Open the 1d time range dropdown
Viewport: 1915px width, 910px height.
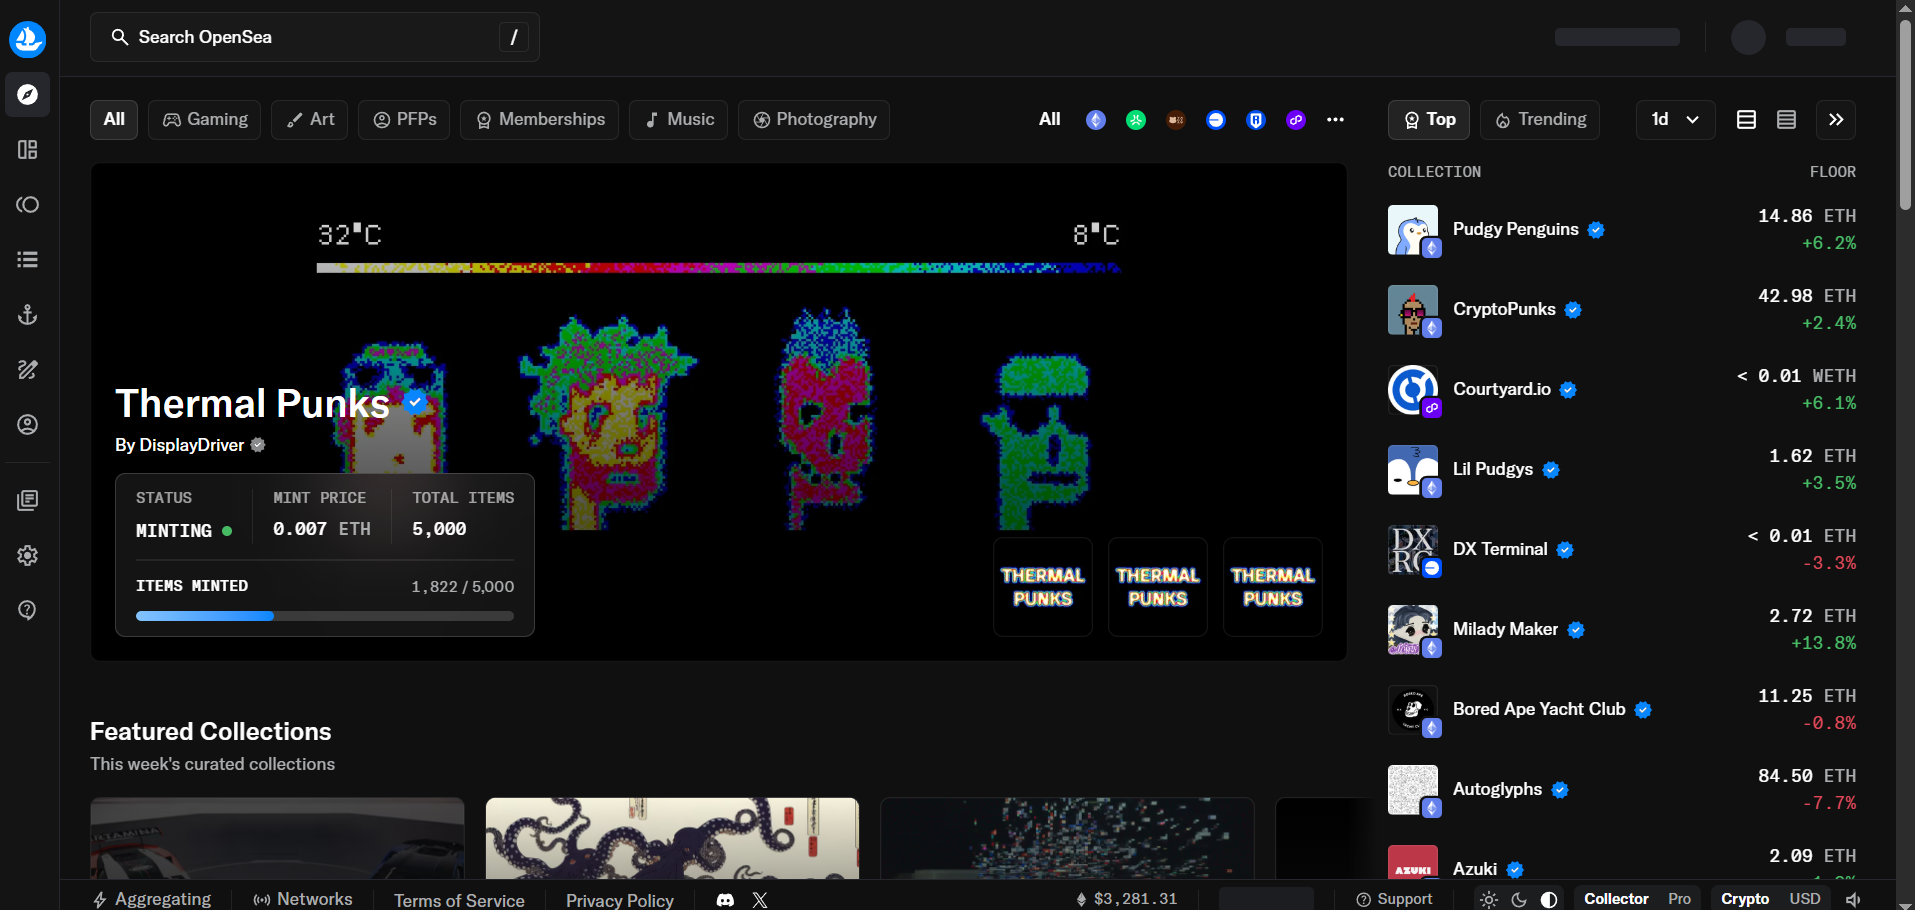(1675, 120)
